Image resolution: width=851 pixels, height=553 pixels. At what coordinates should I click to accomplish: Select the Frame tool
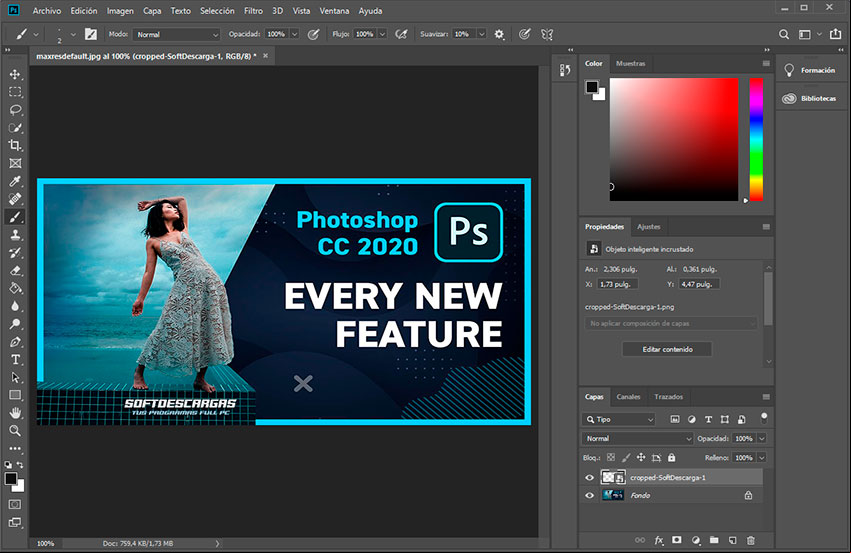[x=15, y=163]
